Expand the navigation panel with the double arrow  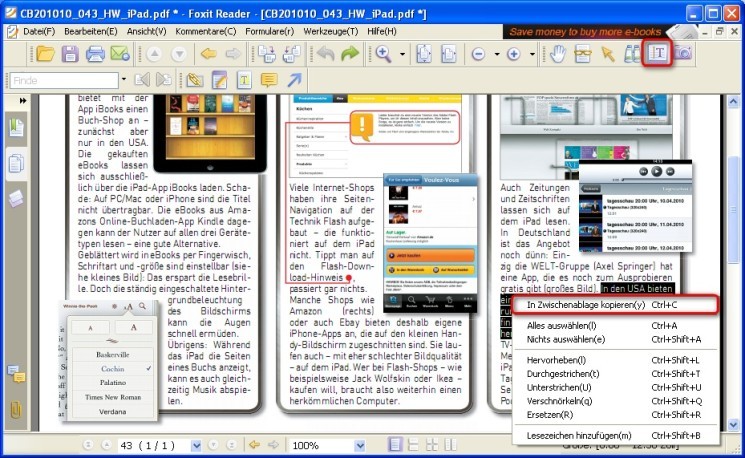(22, 101)
